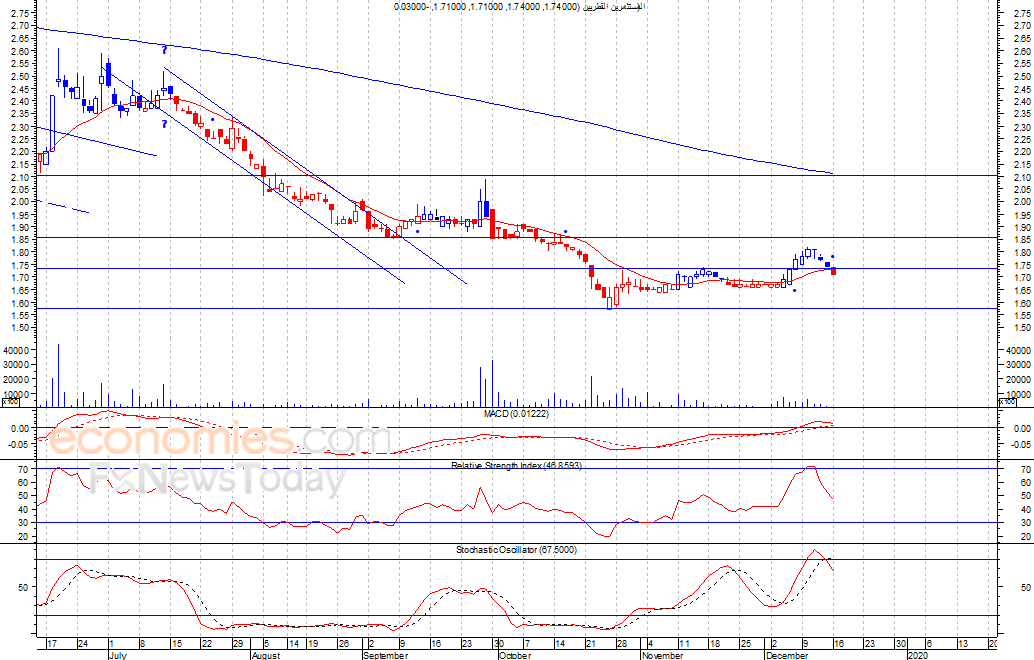Click the 20 date label at axis end
Screen dimensions: 1034x660
[994, 644]
